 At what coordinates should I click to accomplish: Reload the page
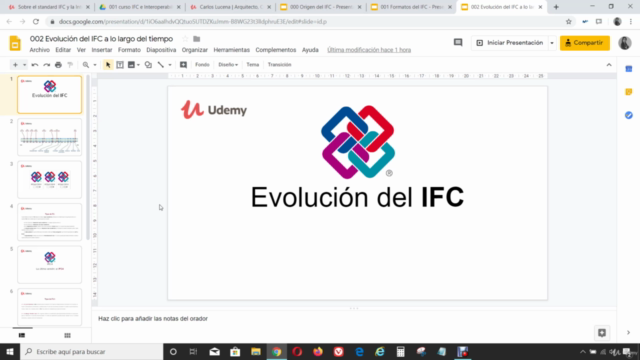[x=36, y=22]
